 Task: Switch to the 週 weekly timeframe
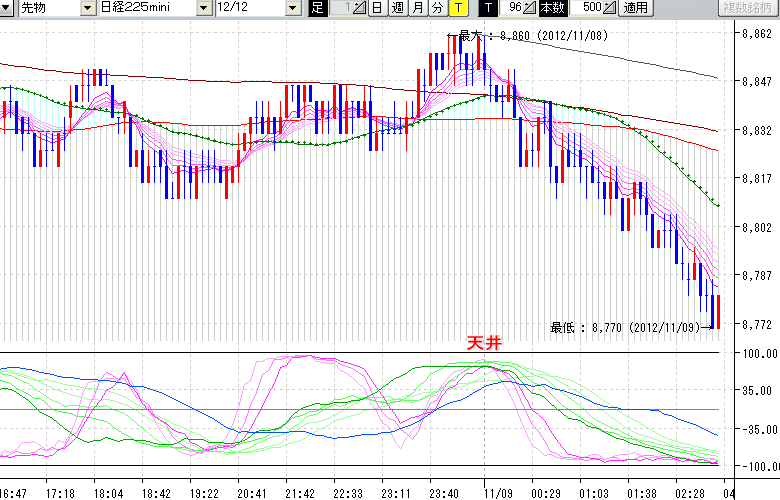pos(397,8)
